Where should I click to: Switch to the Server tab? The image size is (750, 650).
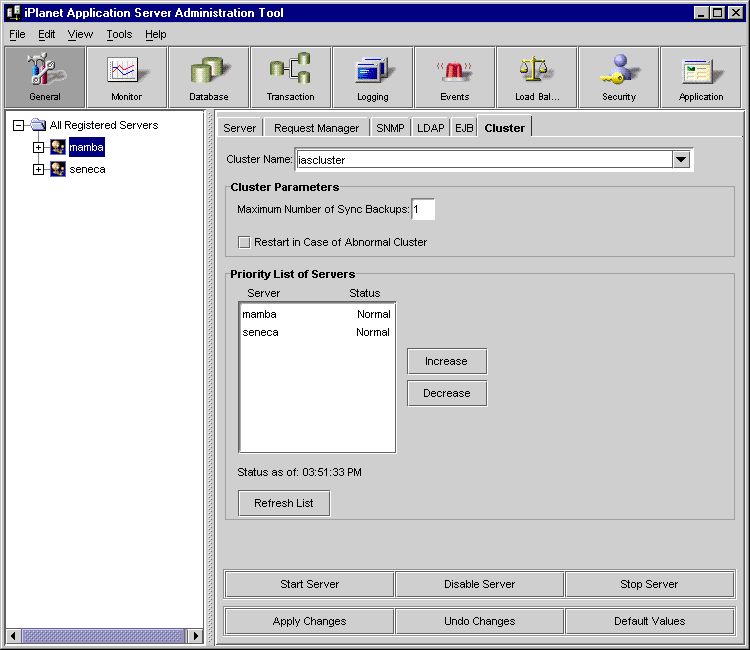point(240,128)
